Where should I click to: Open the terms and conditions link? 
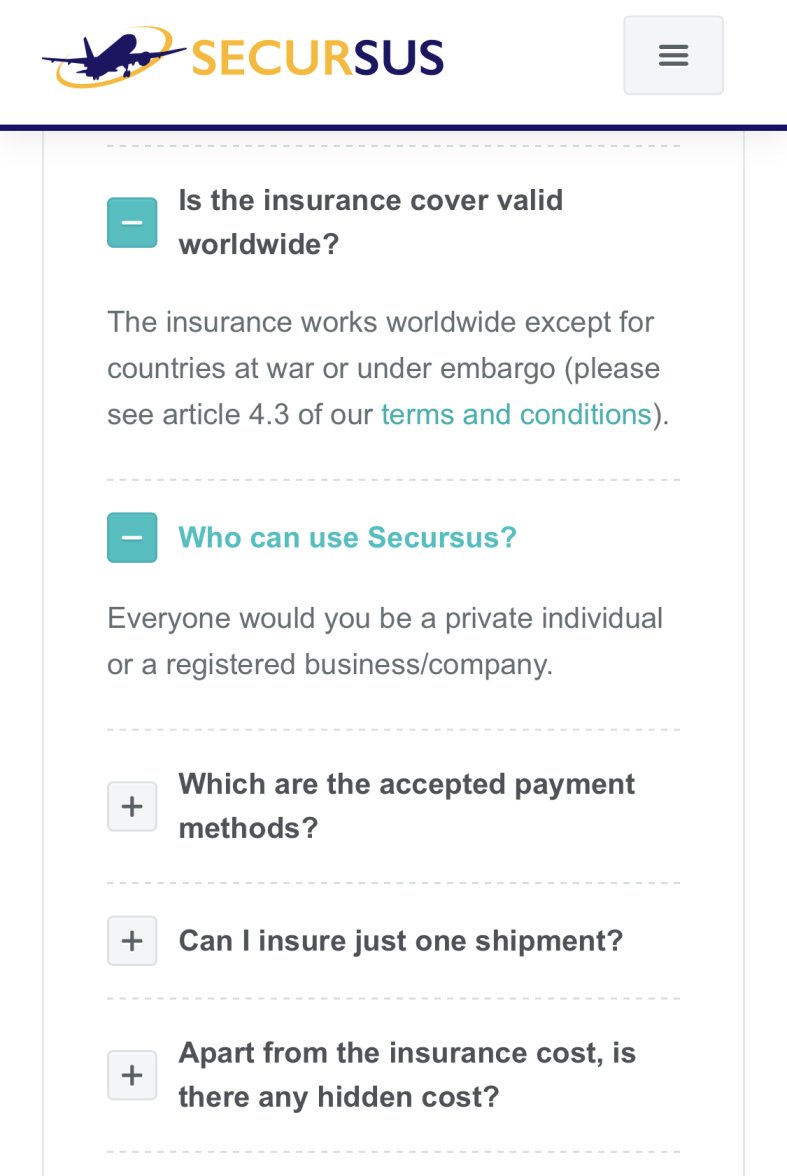[516, 414]
